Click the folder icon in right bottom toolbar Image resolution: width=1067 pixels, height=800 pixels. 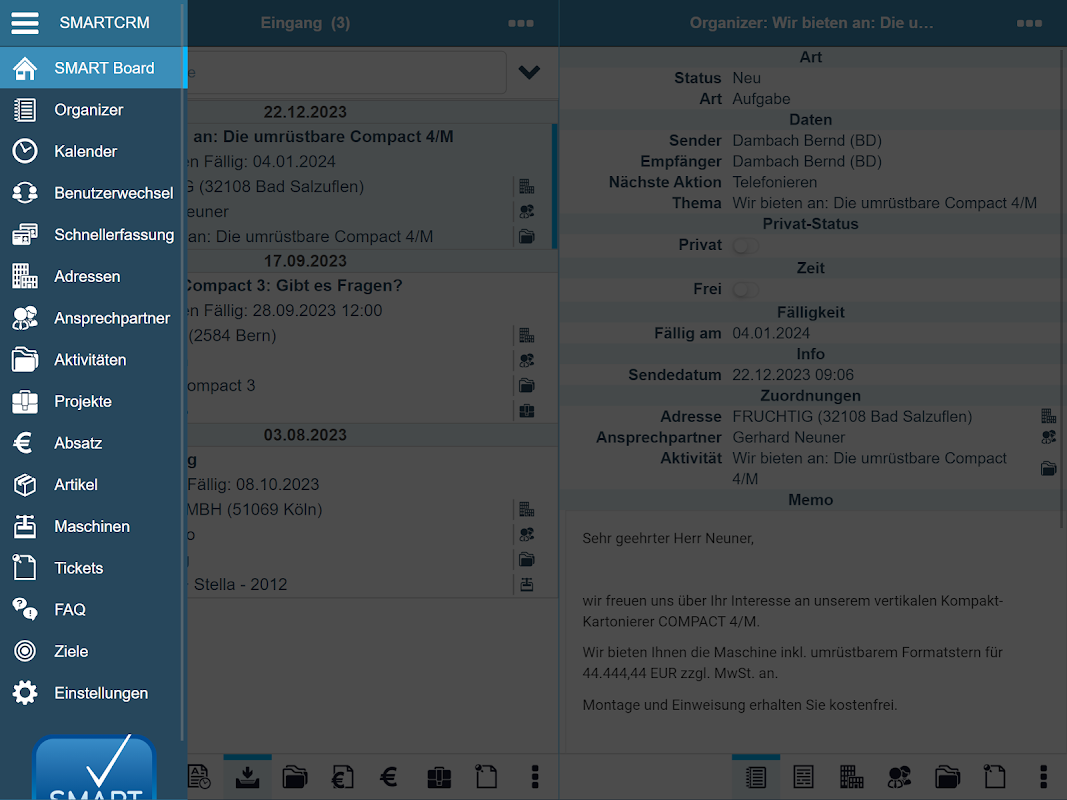(x=947, y=777)
